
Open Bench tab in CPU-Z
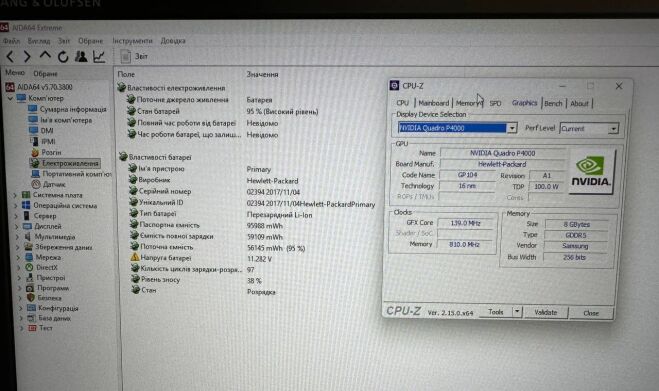point(553,103)
